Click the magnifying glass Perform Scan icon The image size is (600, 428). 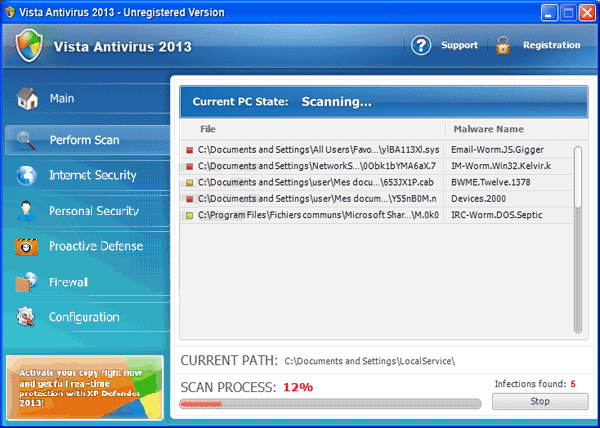click(x=26, y=140)
